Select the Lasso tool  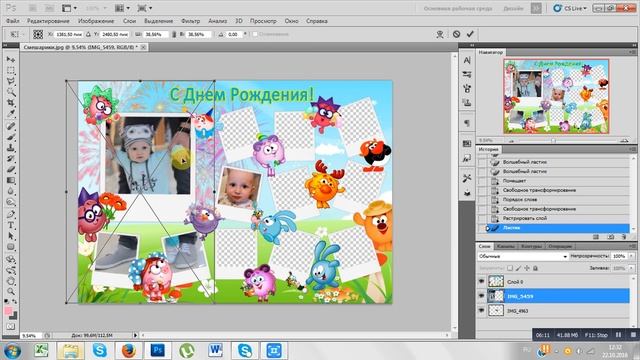click(11, 81)
